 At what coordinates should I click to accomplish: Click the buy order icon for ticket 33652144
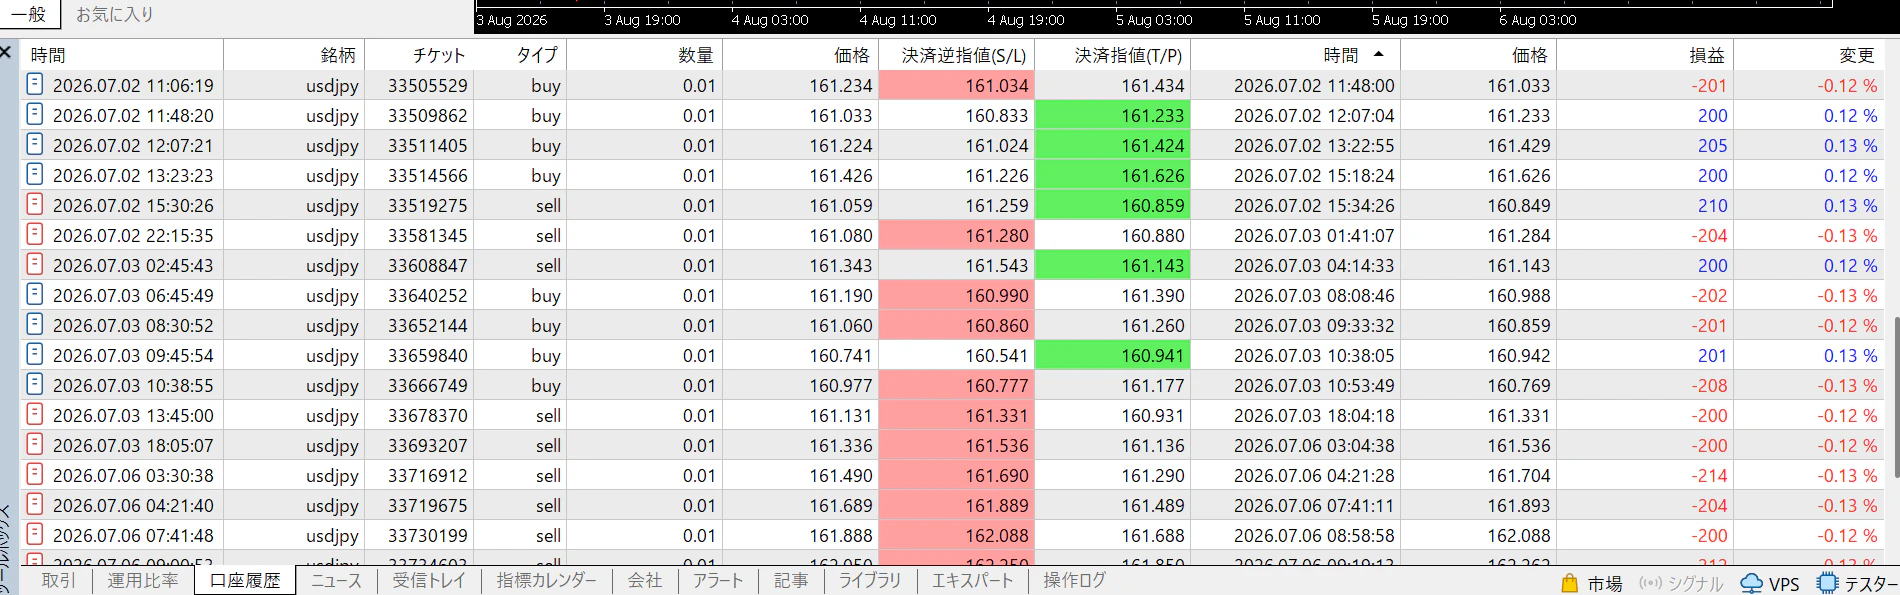34,324
